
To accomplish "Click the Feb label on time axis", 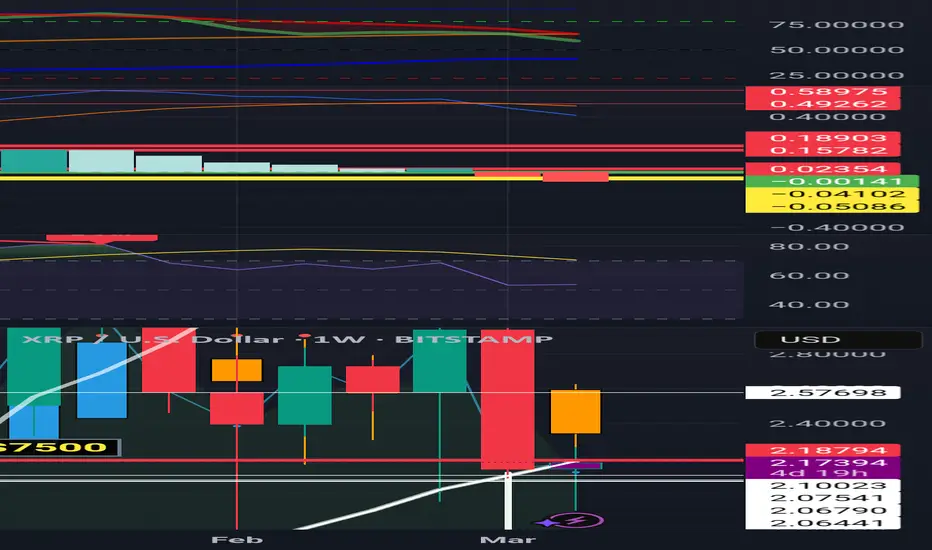I will point(237,540).
